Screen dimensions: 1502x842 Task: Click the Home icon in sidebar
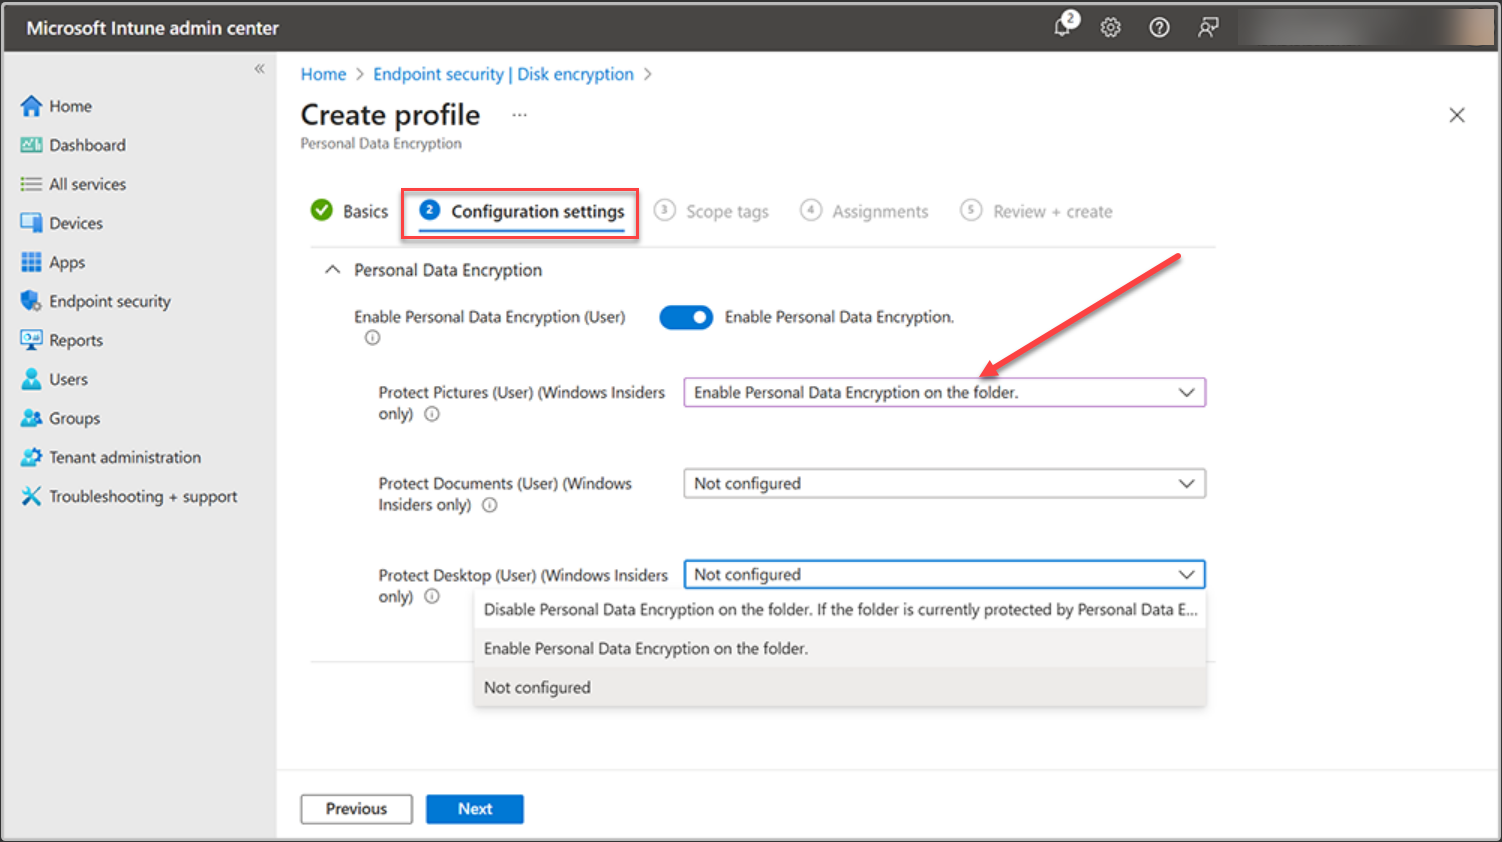coord(31,106)
